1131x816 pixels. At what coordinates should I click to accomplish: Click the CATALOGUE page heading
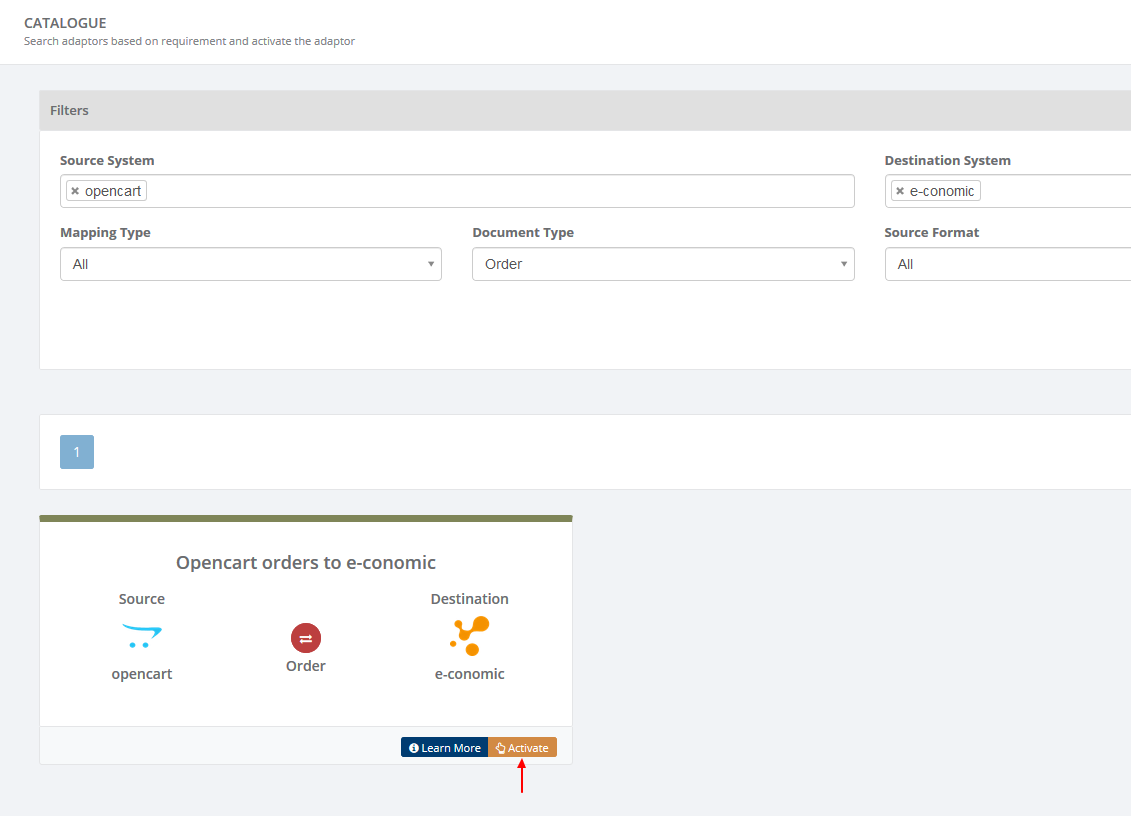(65, 23)
